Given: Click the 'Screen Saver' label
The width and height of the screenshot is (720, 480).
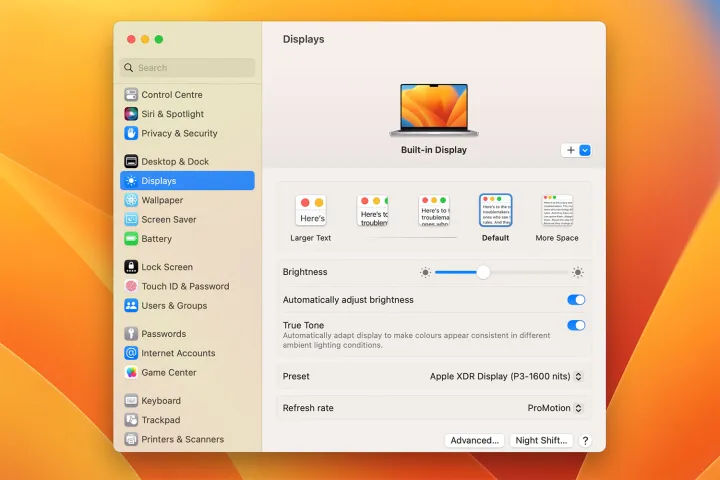Looking at the screenshot, I should [169, 219].
